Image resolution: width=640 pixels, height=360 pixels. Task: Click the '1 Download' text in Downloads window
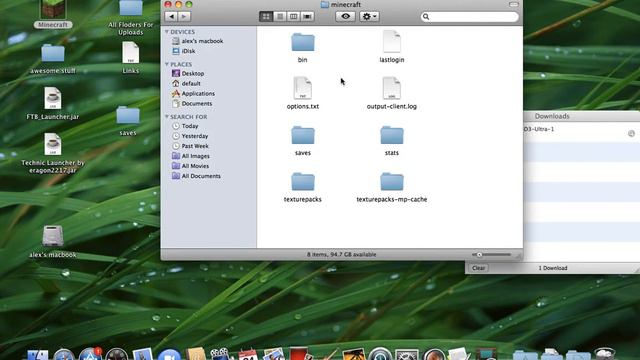[553, 268]
